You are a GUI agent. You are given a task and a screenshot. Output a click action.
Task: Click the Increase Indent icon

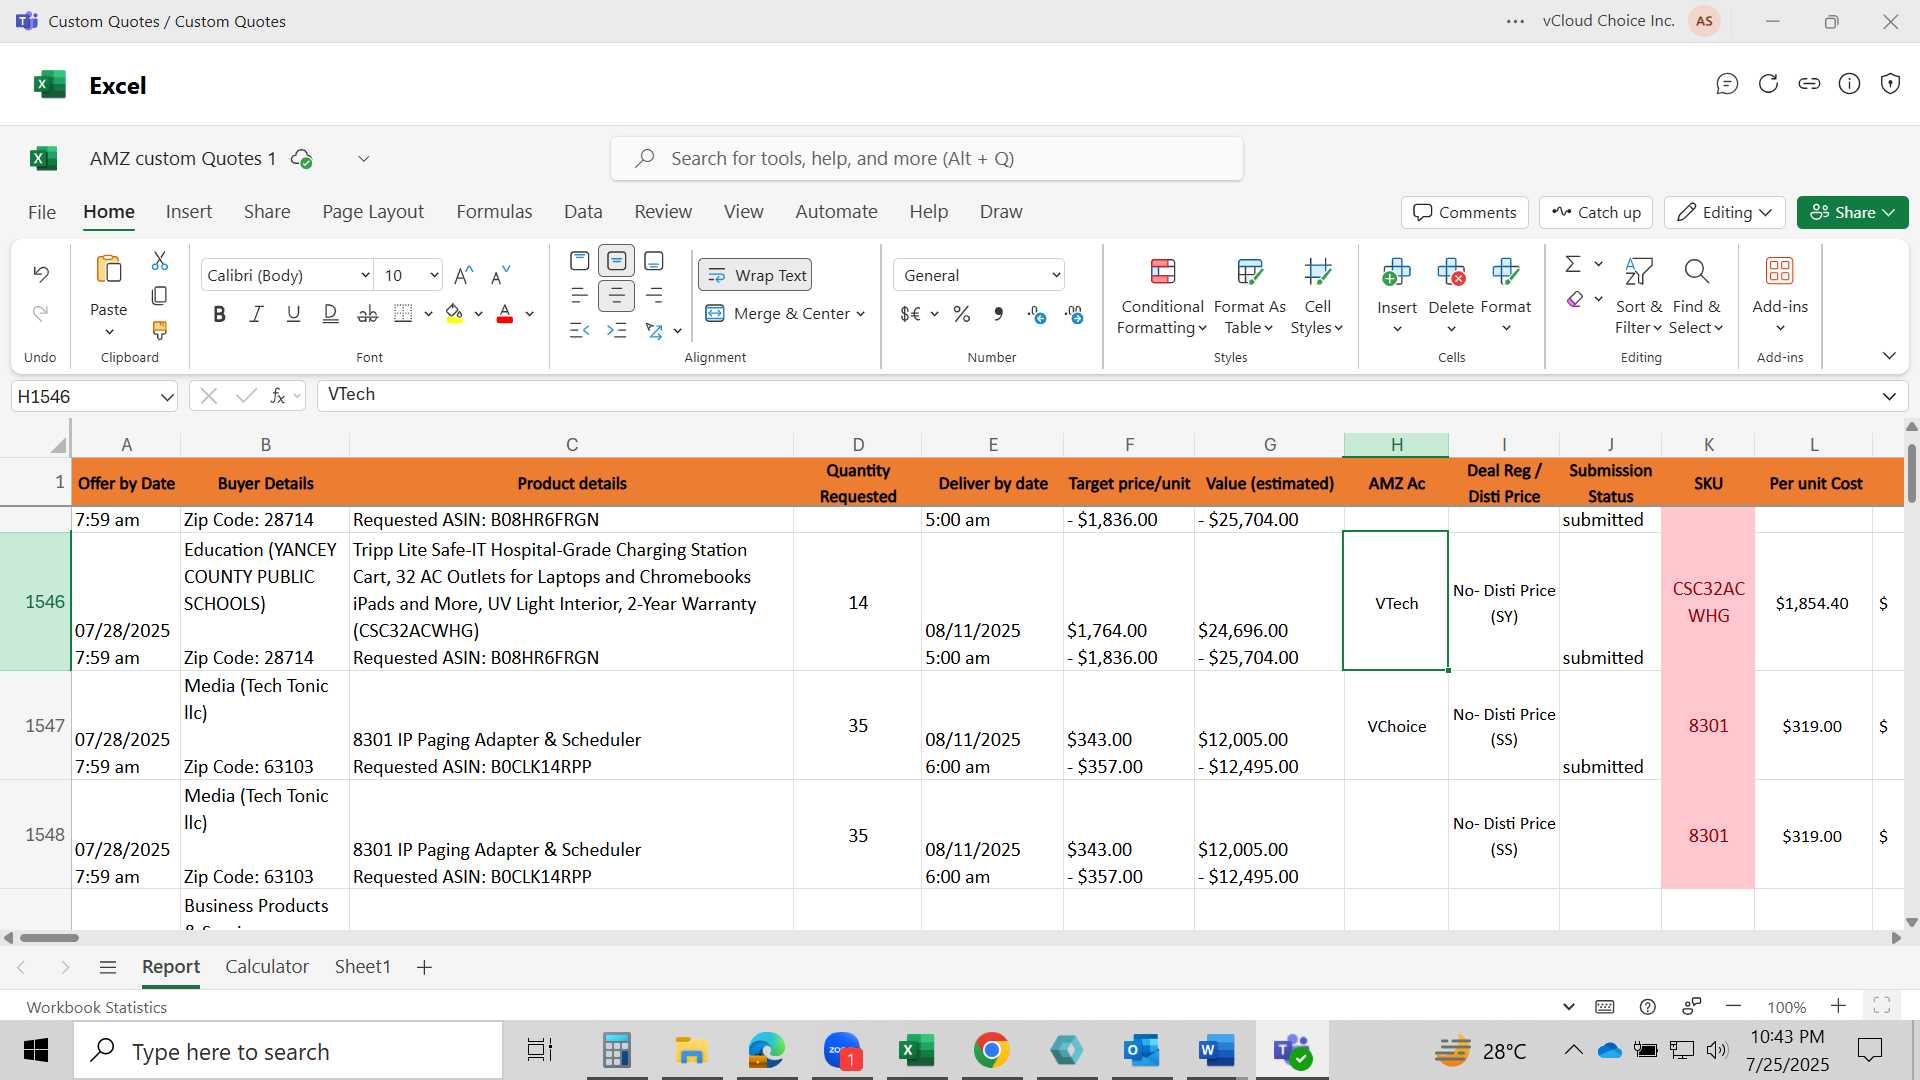(617, 330)
